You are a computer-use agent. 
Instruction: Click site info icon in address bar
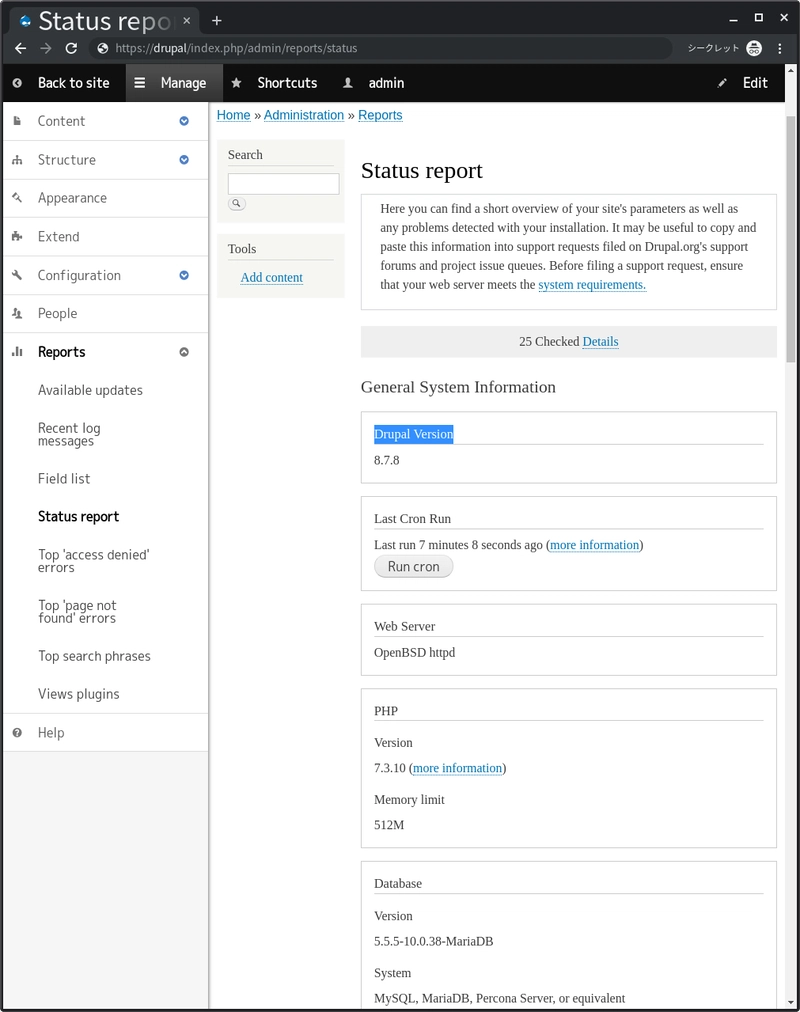click(103, 48)
